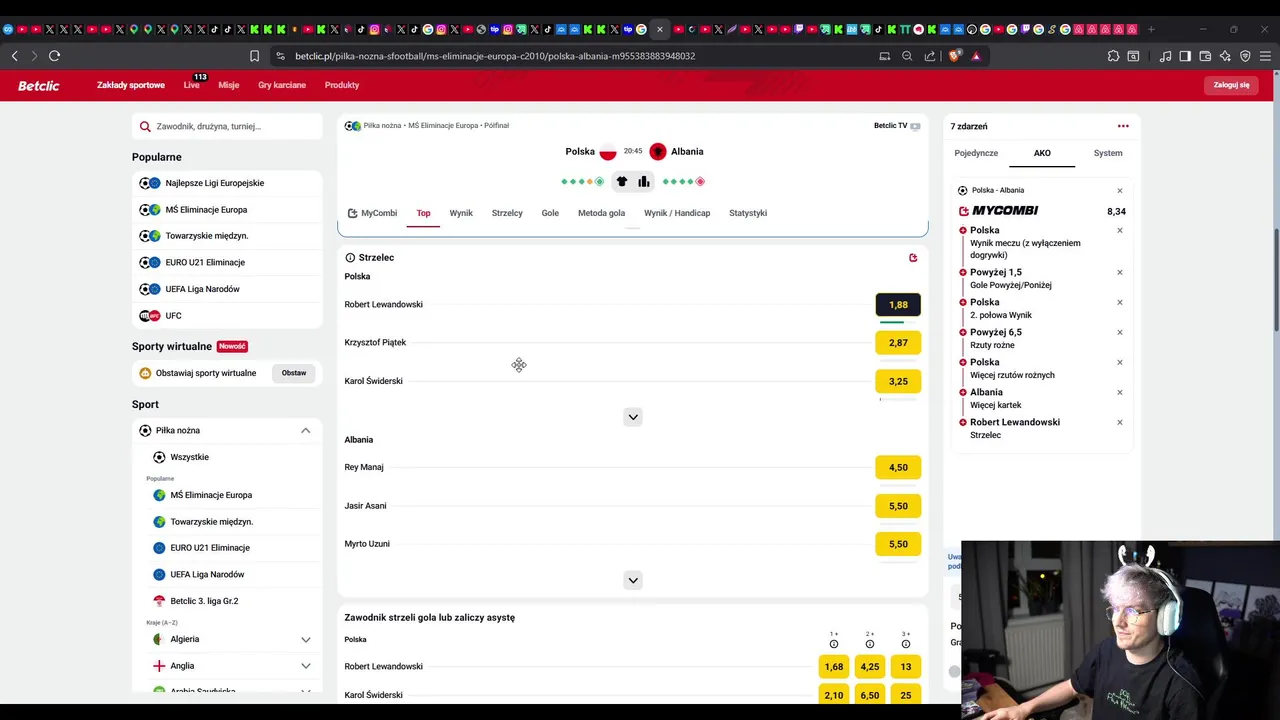Open the Brave VPN shield icon
The height and width of the screenshot is (720, 1280).
tap(1245, 56)
